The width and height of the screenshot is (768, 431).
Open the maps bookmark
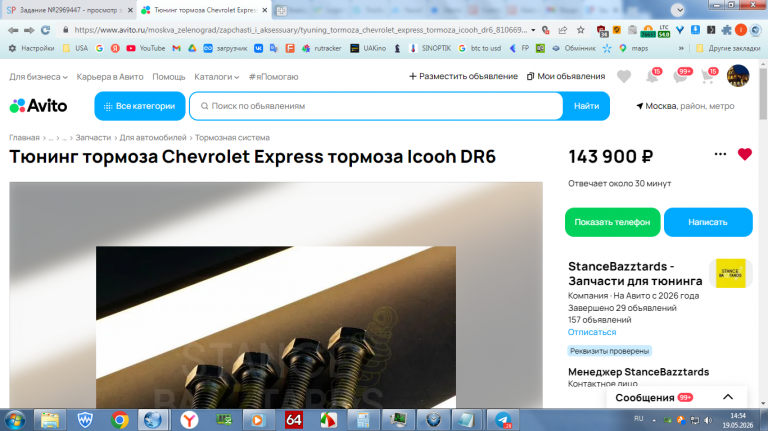point(634,48)
